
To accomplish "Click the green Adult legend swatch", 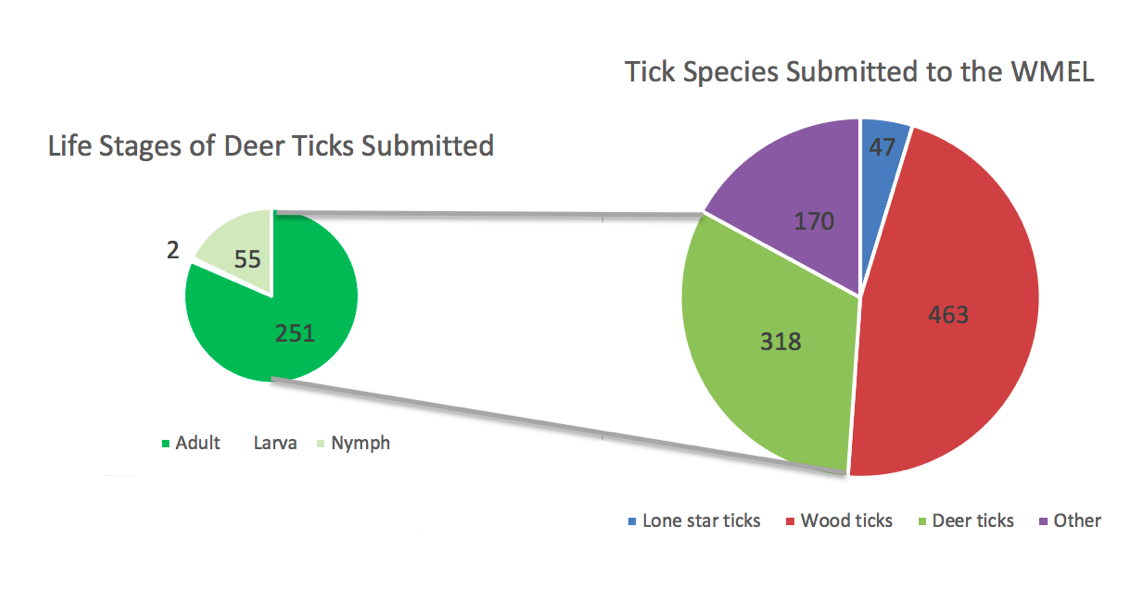I will [x=165, y=444].
